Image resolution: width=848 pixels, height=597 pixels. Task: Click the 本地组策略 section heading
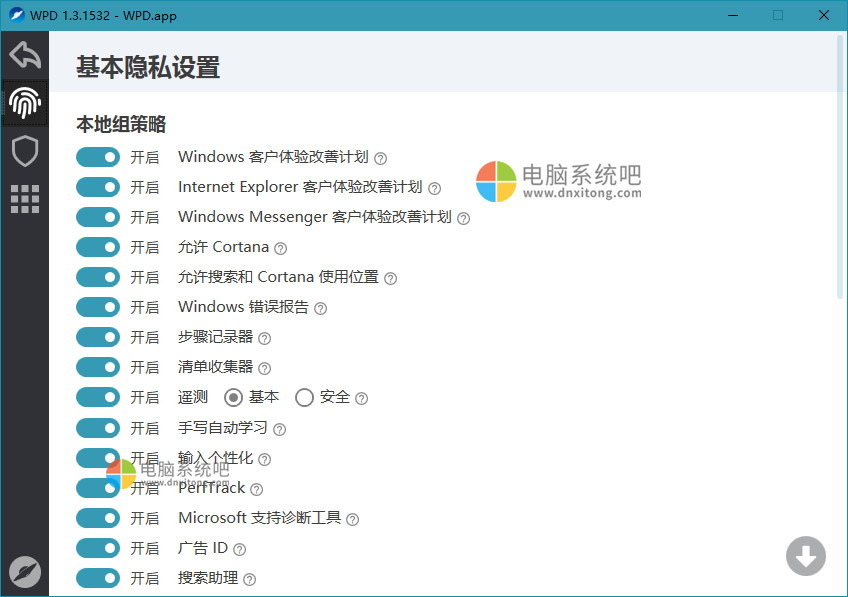coord(121,124)
